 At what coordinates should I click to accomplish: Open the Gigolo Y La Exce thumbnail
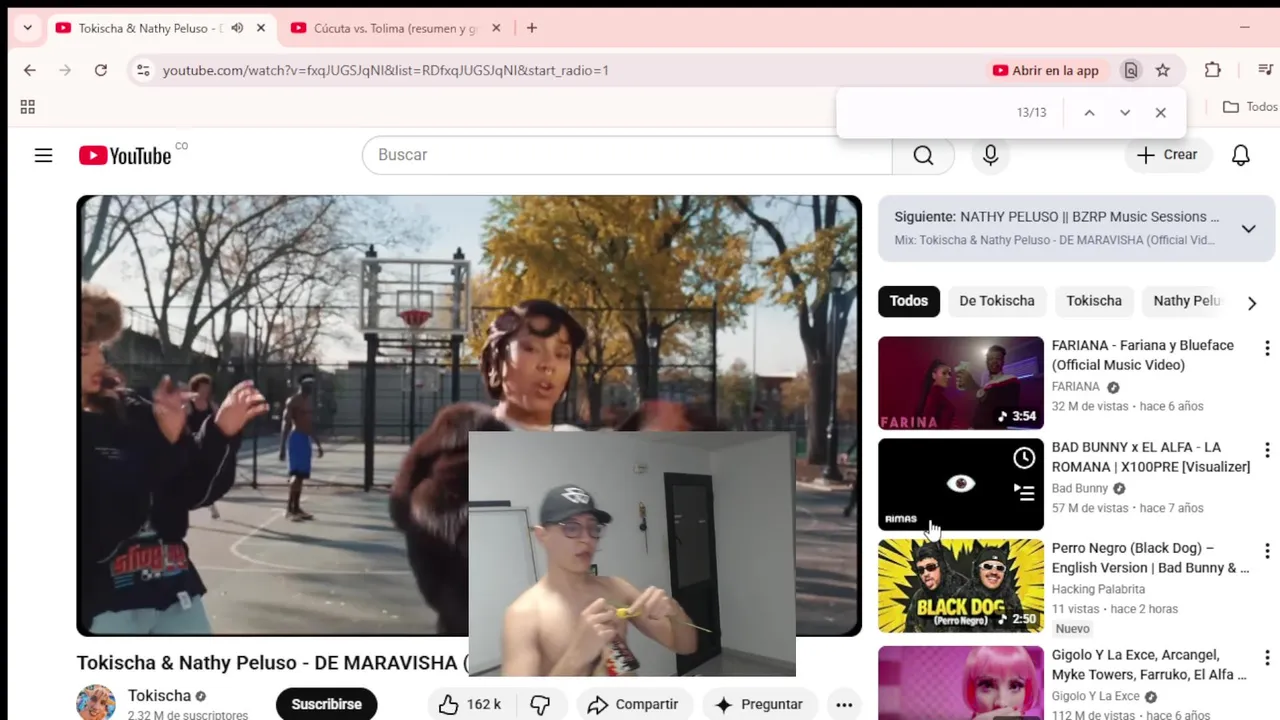(961, 683)
